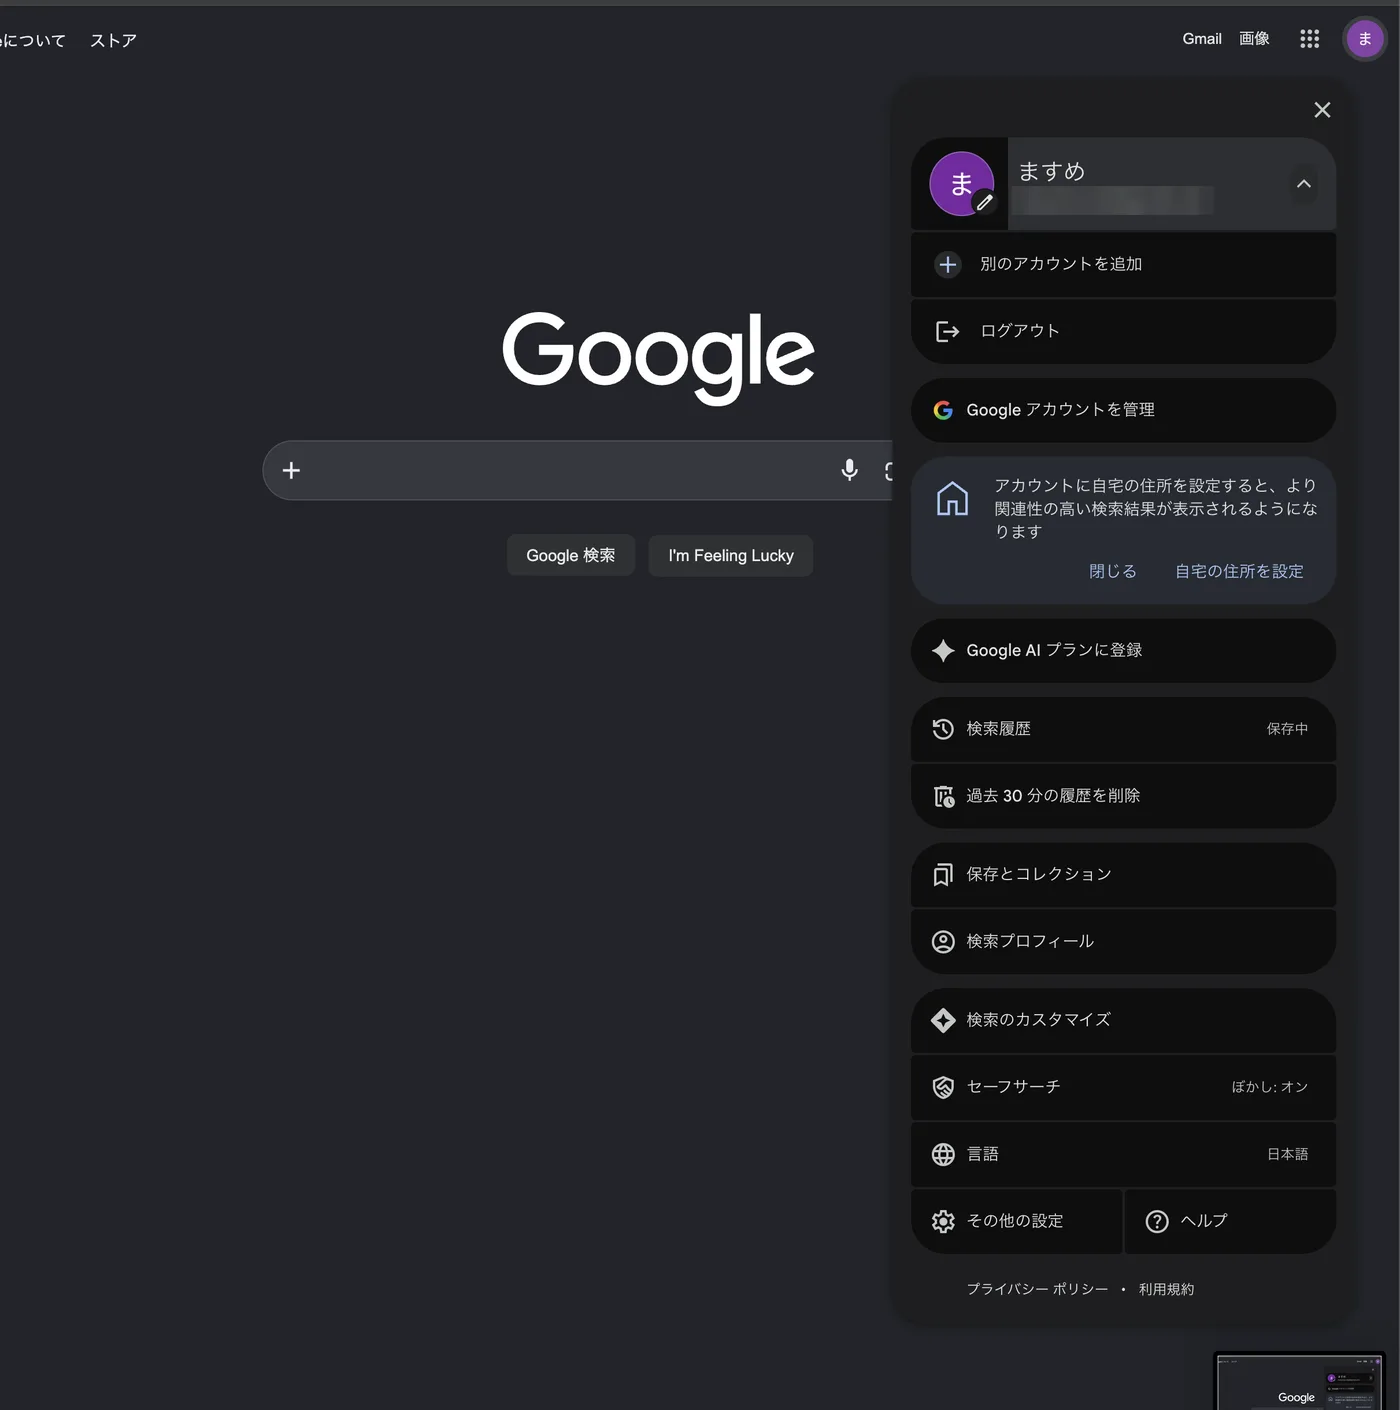Open 画像 image search link
1400x1410 pixels.
(x=1254, y=39)
